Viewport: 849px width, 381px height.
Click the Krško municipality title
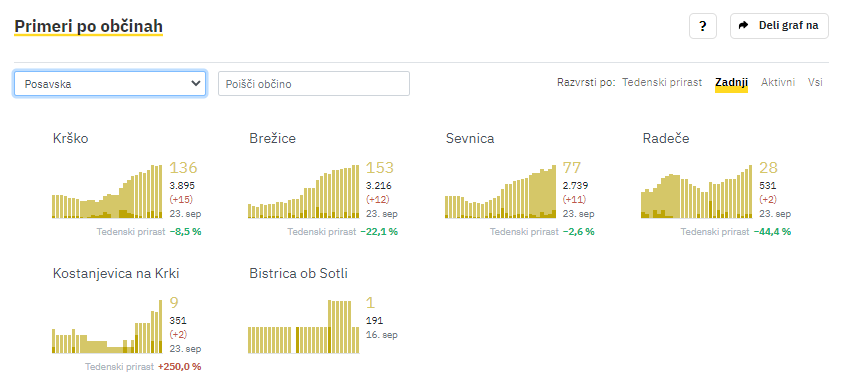70,139
